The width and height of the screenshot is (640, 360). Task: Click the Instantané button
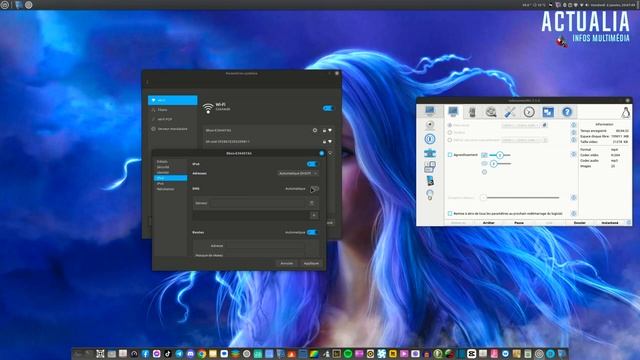[610, 223]
